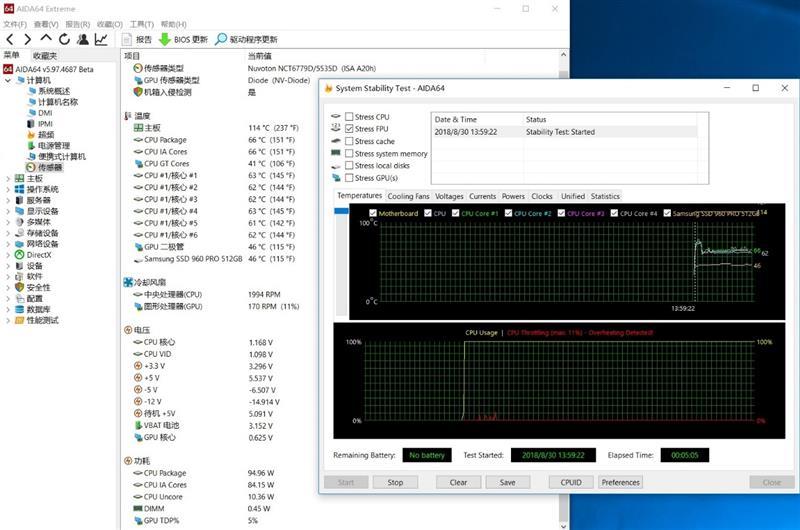The width and height of the screenshot is (800, 530).
Task: Click the up-level arrow icon
Action: (46, 39)
